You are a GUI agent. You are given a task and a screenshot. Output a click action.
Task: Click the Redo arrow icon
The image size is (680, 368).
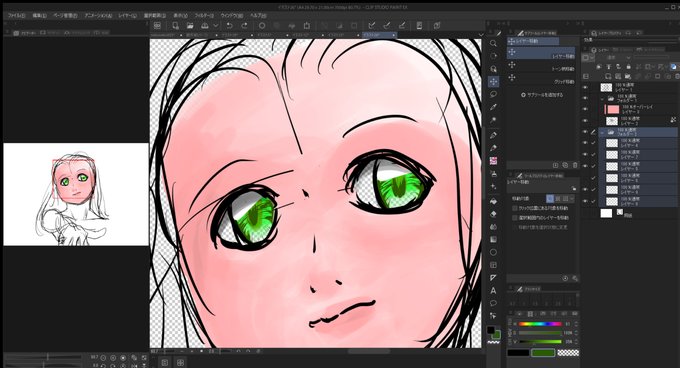pos(244,26)
